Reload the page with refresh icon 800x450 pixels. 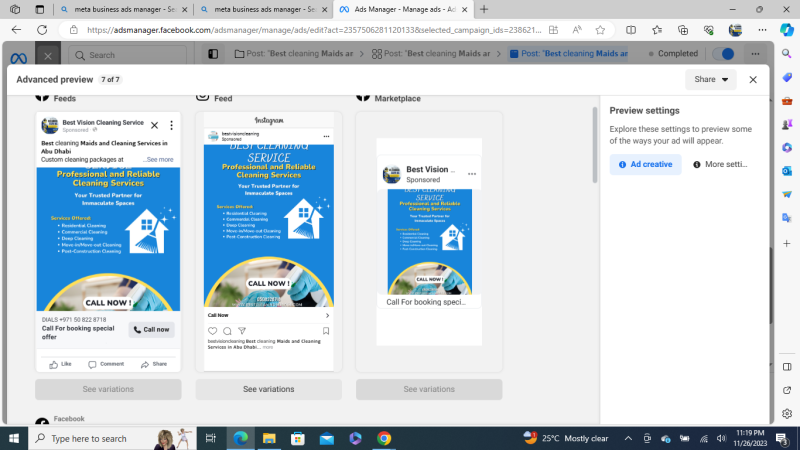point(42,30)
